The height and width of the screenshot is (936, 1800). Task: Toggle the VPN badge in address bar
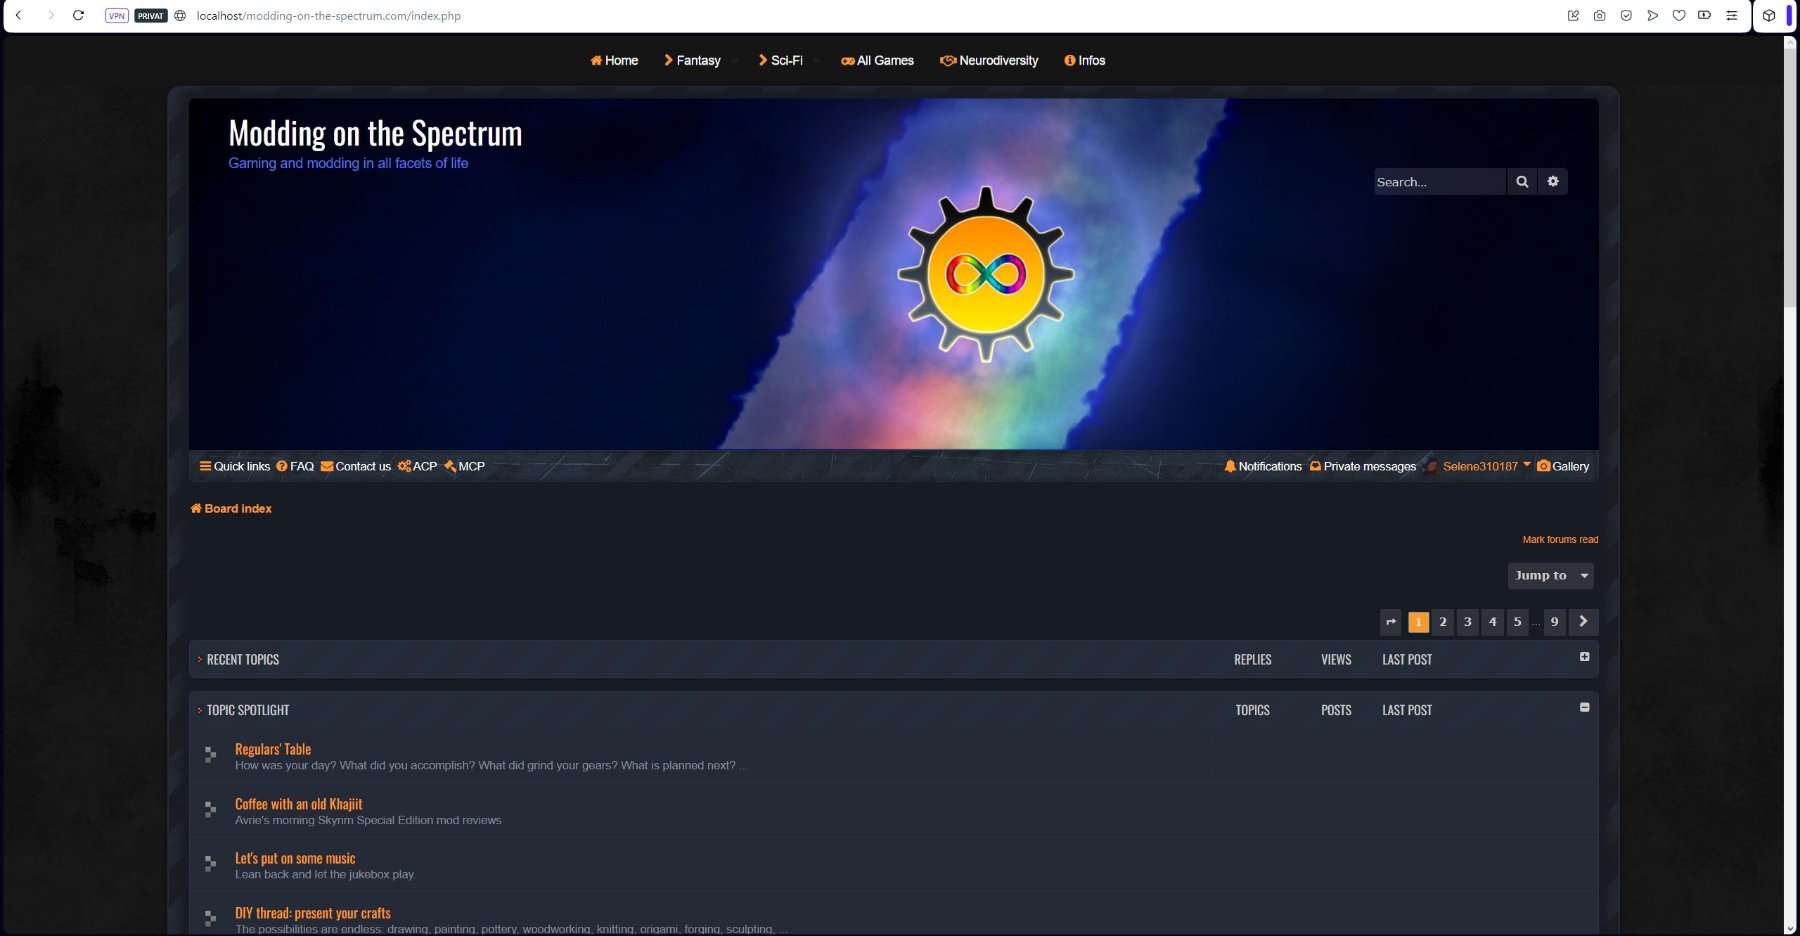point(117,15)
